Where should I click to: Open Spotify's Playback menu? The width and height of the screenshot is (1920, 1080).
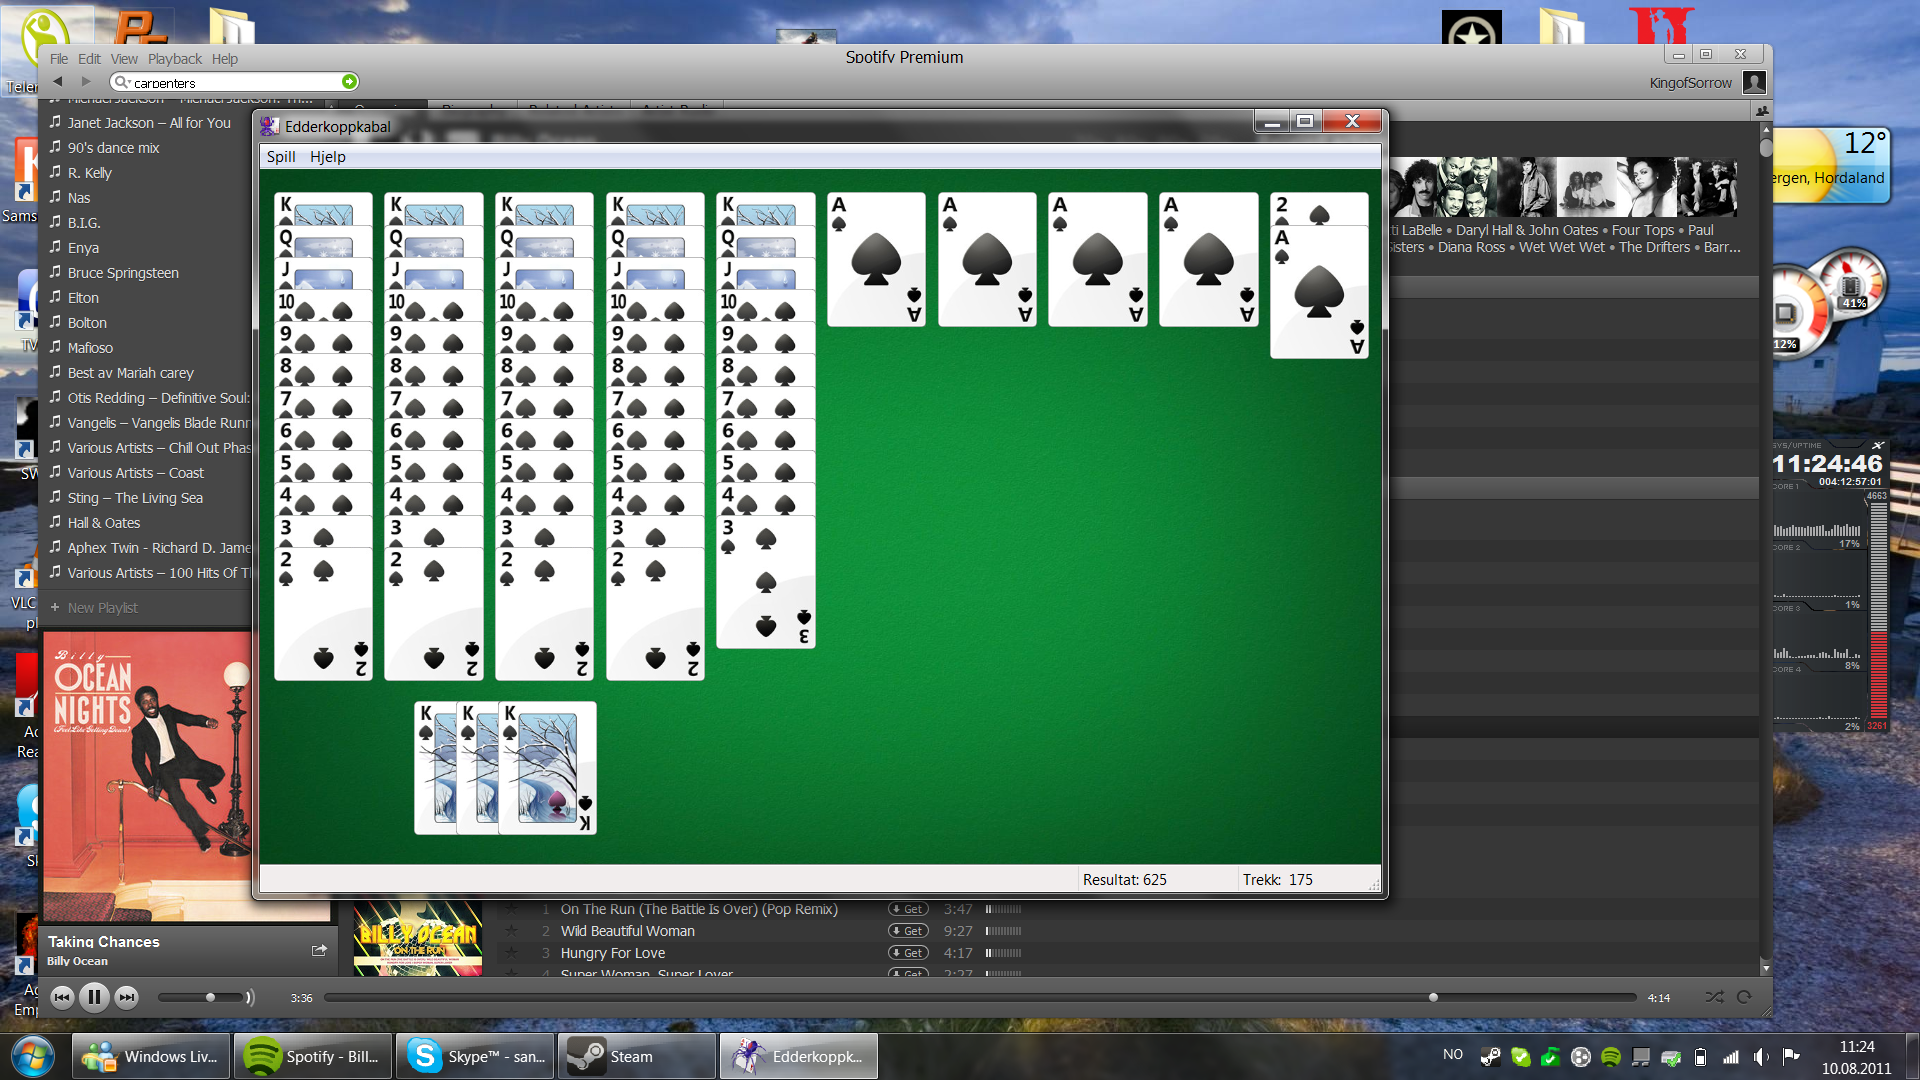(x=175, y=59)
